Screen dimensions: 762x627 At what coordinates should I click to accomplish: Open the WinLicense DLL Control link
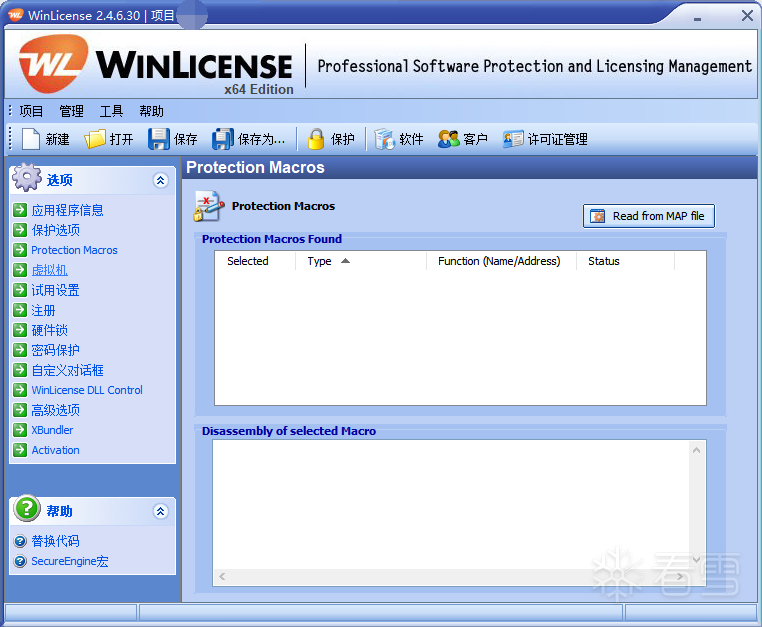coord(87,390)
